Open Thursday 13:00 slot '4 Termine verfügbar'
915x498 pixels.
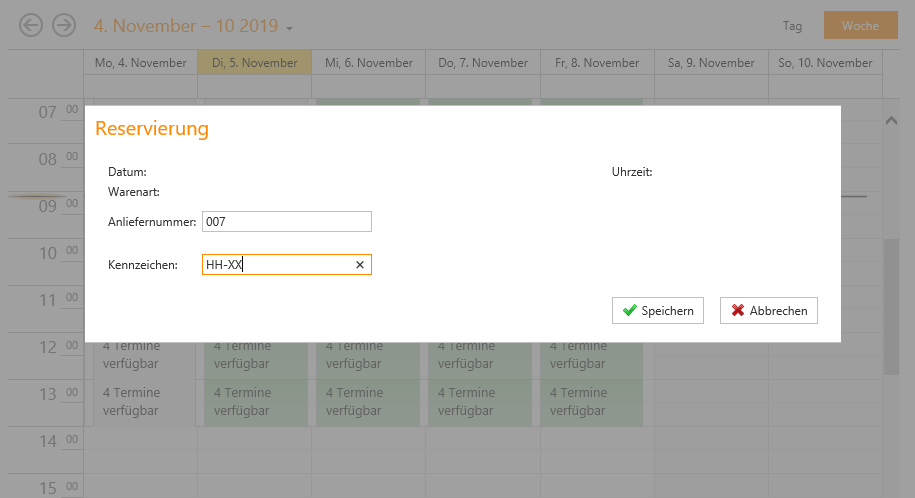click(x=480, y=402)
